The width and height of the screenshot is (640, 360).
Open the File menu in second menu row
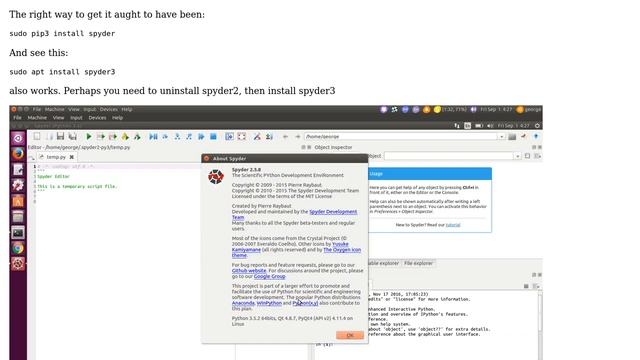[x=17, y=118]
